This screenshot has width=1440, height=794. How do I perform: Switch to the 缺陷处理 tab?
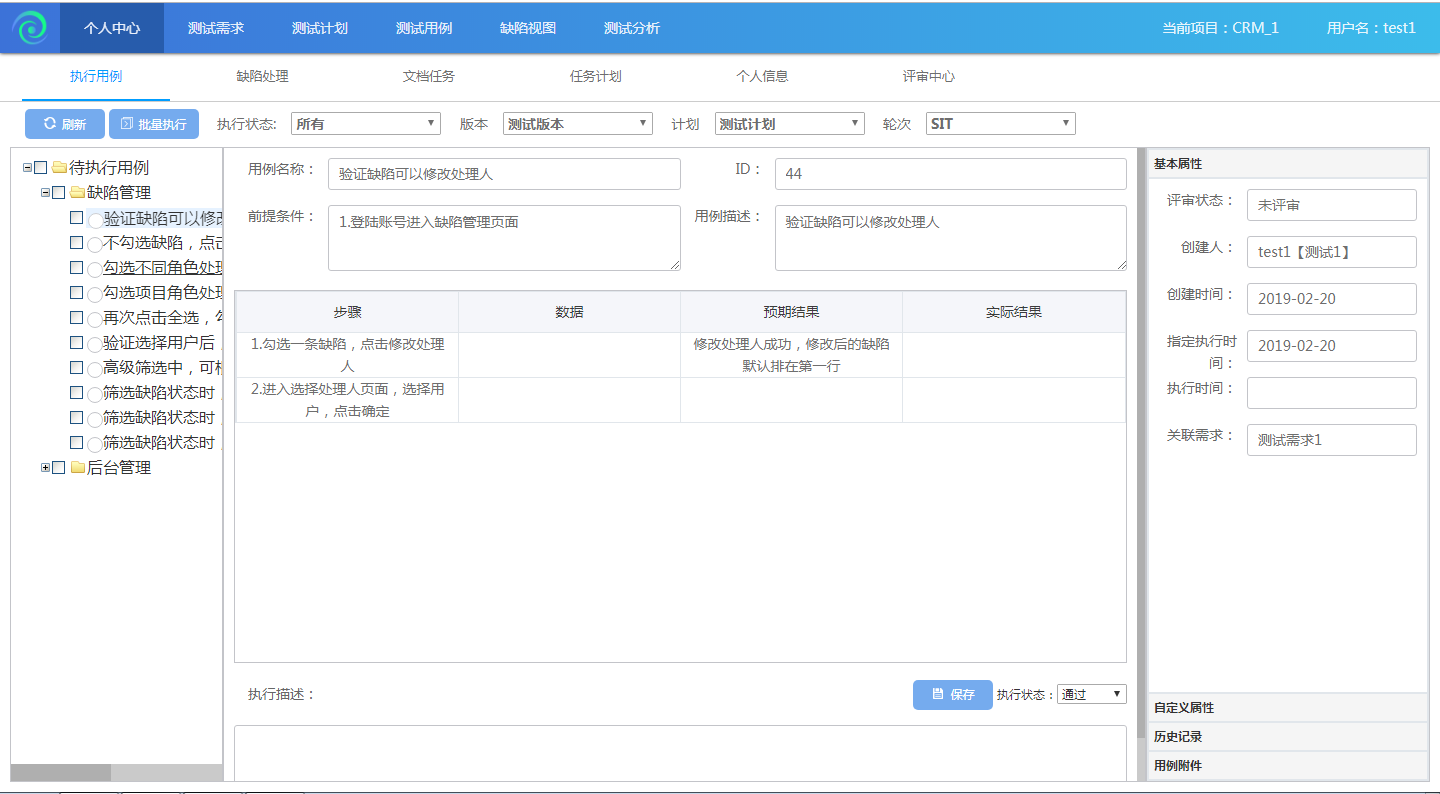[262, 76]
